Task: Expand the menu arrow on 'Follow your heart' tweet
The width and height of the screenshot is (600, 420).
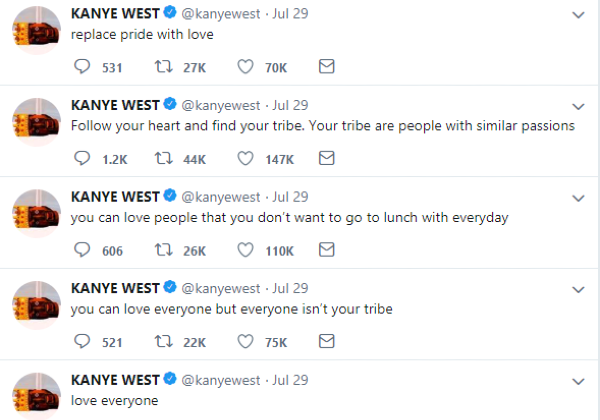Action: [577, 106]
